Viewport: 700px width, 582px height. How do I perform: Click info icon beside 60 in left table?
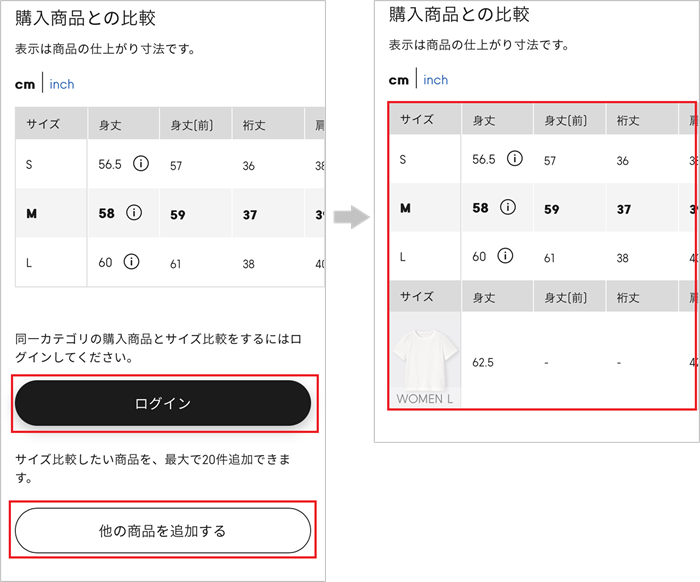coord(131,262)
